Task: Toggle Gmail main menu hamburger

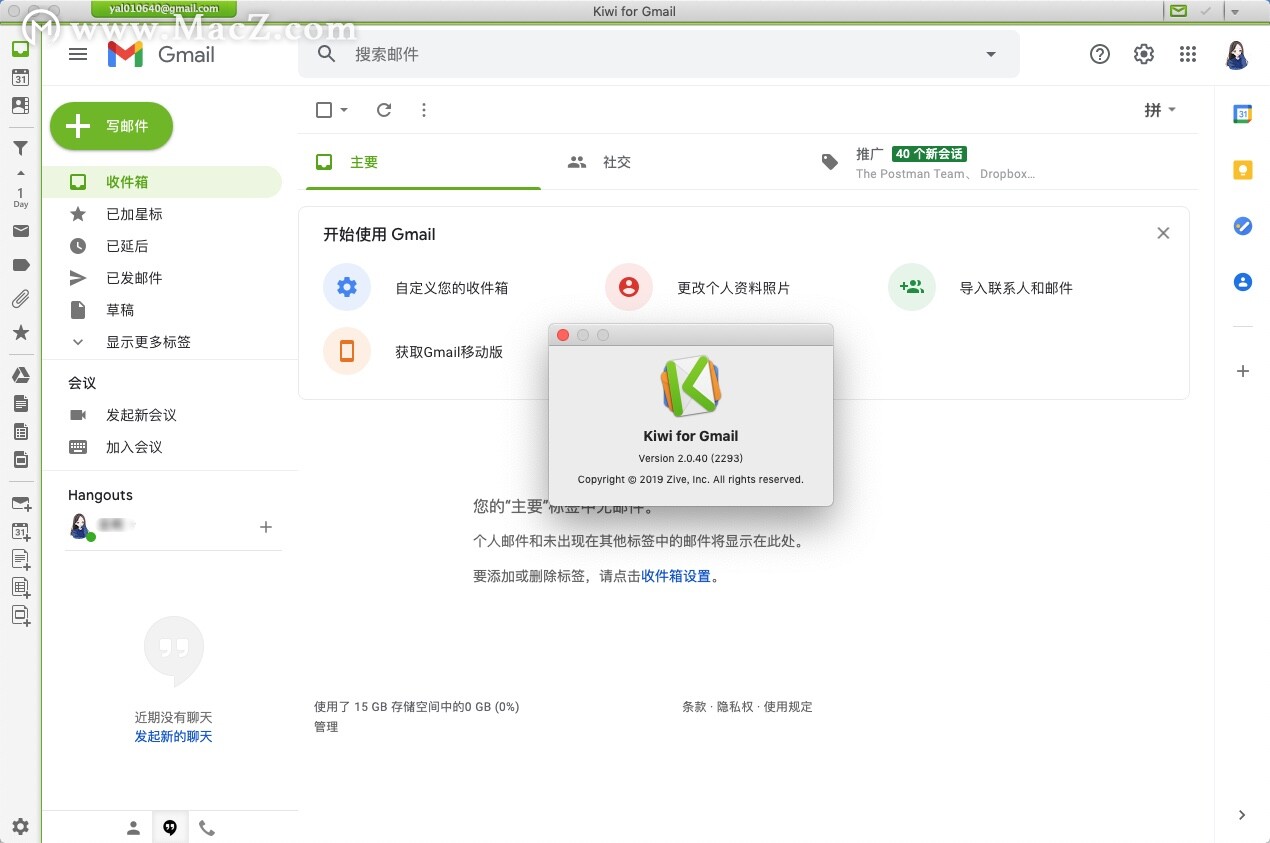Action: click(78, 54)
